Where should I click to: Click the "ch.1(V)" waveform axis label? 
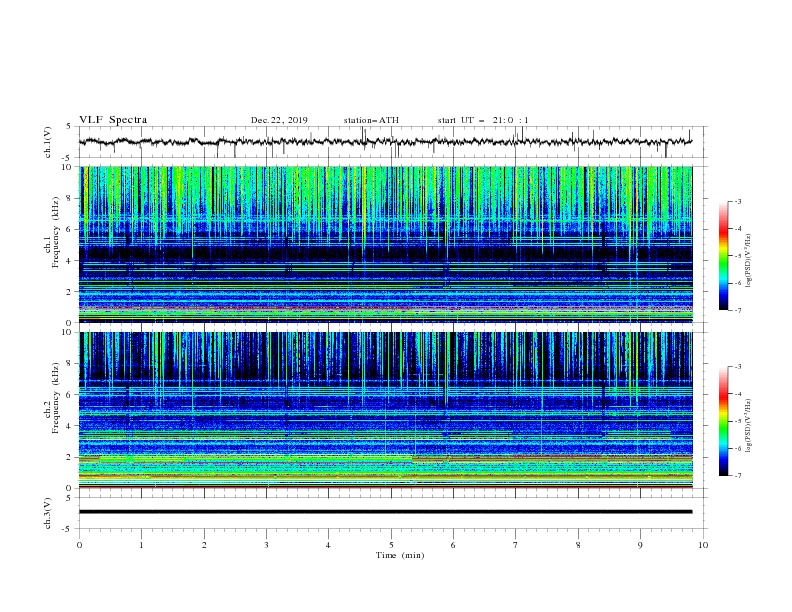[x=48, y=142]
